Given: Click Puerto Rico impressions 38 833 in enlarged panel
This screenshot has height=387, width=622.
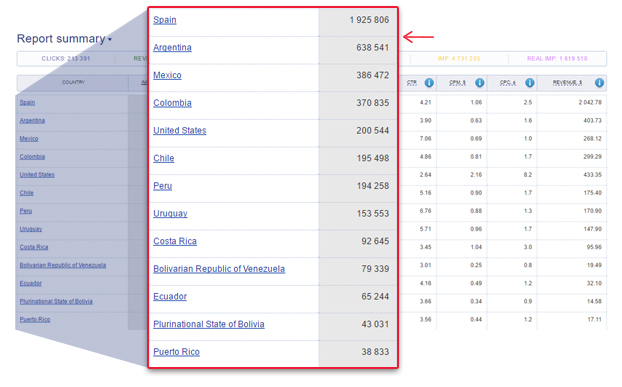Looking at the screenshot, I should pyautogui.click(x=375, y=352).
